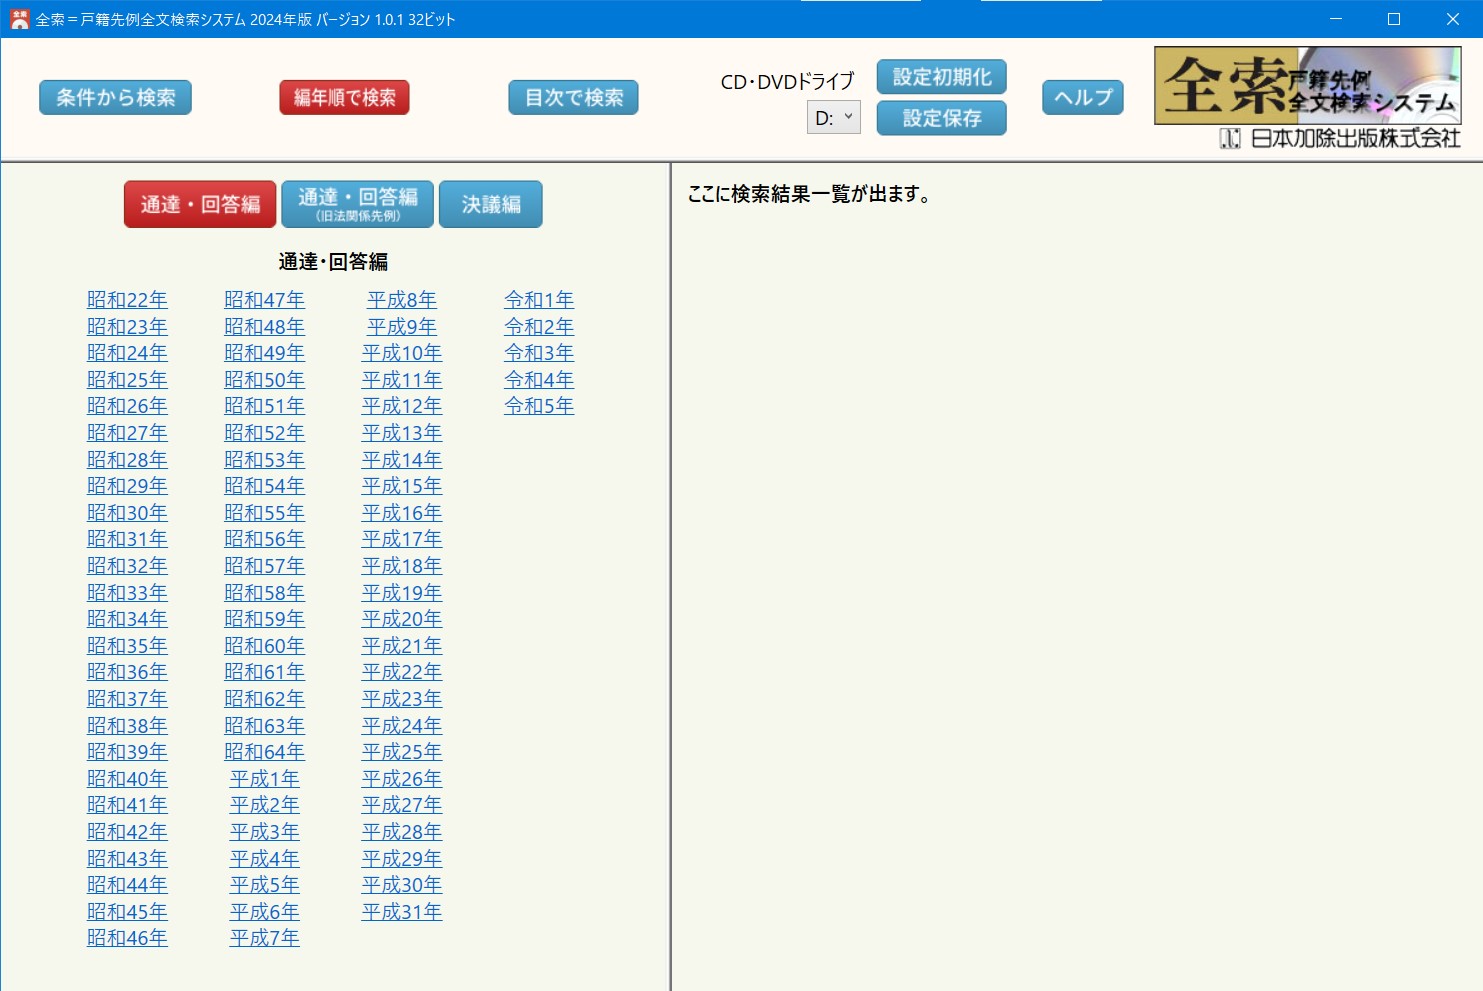Click the 全索 logo banner image

(1307, 86)
